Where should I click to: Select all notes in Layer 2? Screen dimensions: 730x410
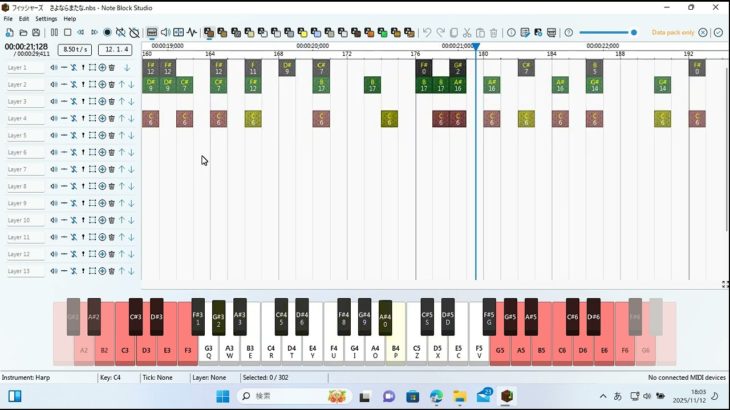pos(92,84)
